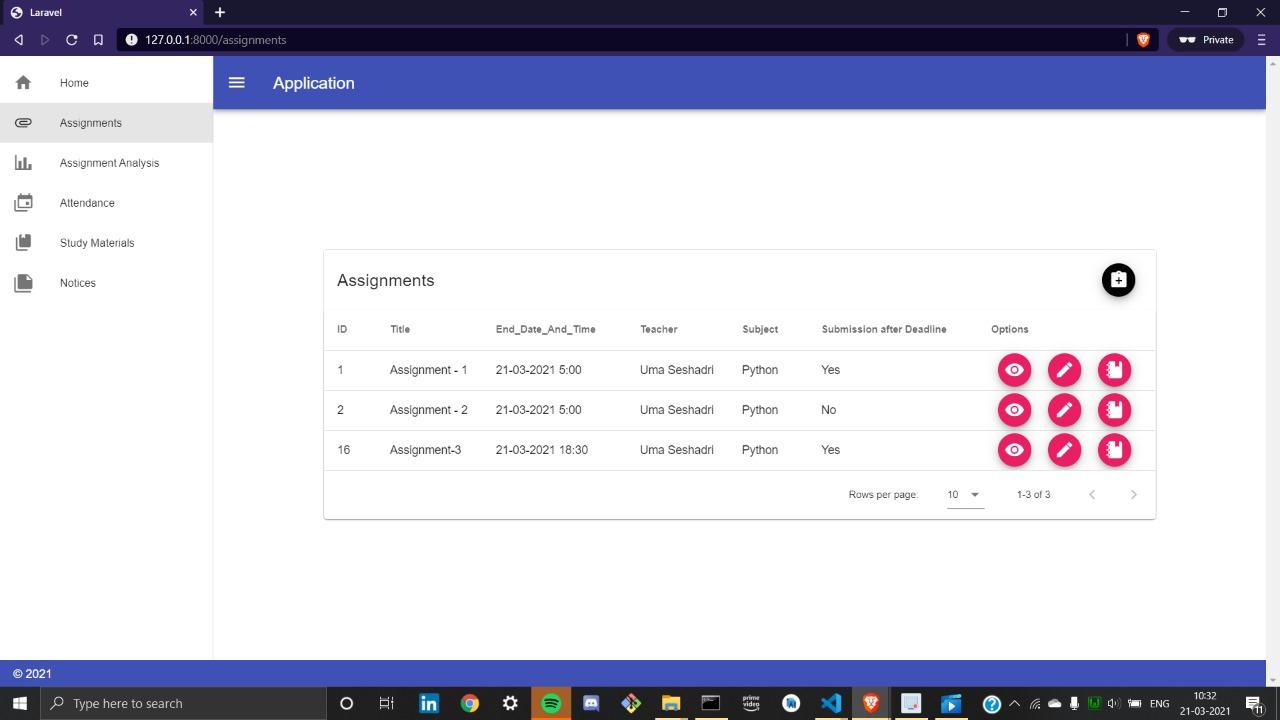This screenshot has height=720, width=1280.
Task: Open Spotify from the taskbar
Action: click(x=551, y=703)
